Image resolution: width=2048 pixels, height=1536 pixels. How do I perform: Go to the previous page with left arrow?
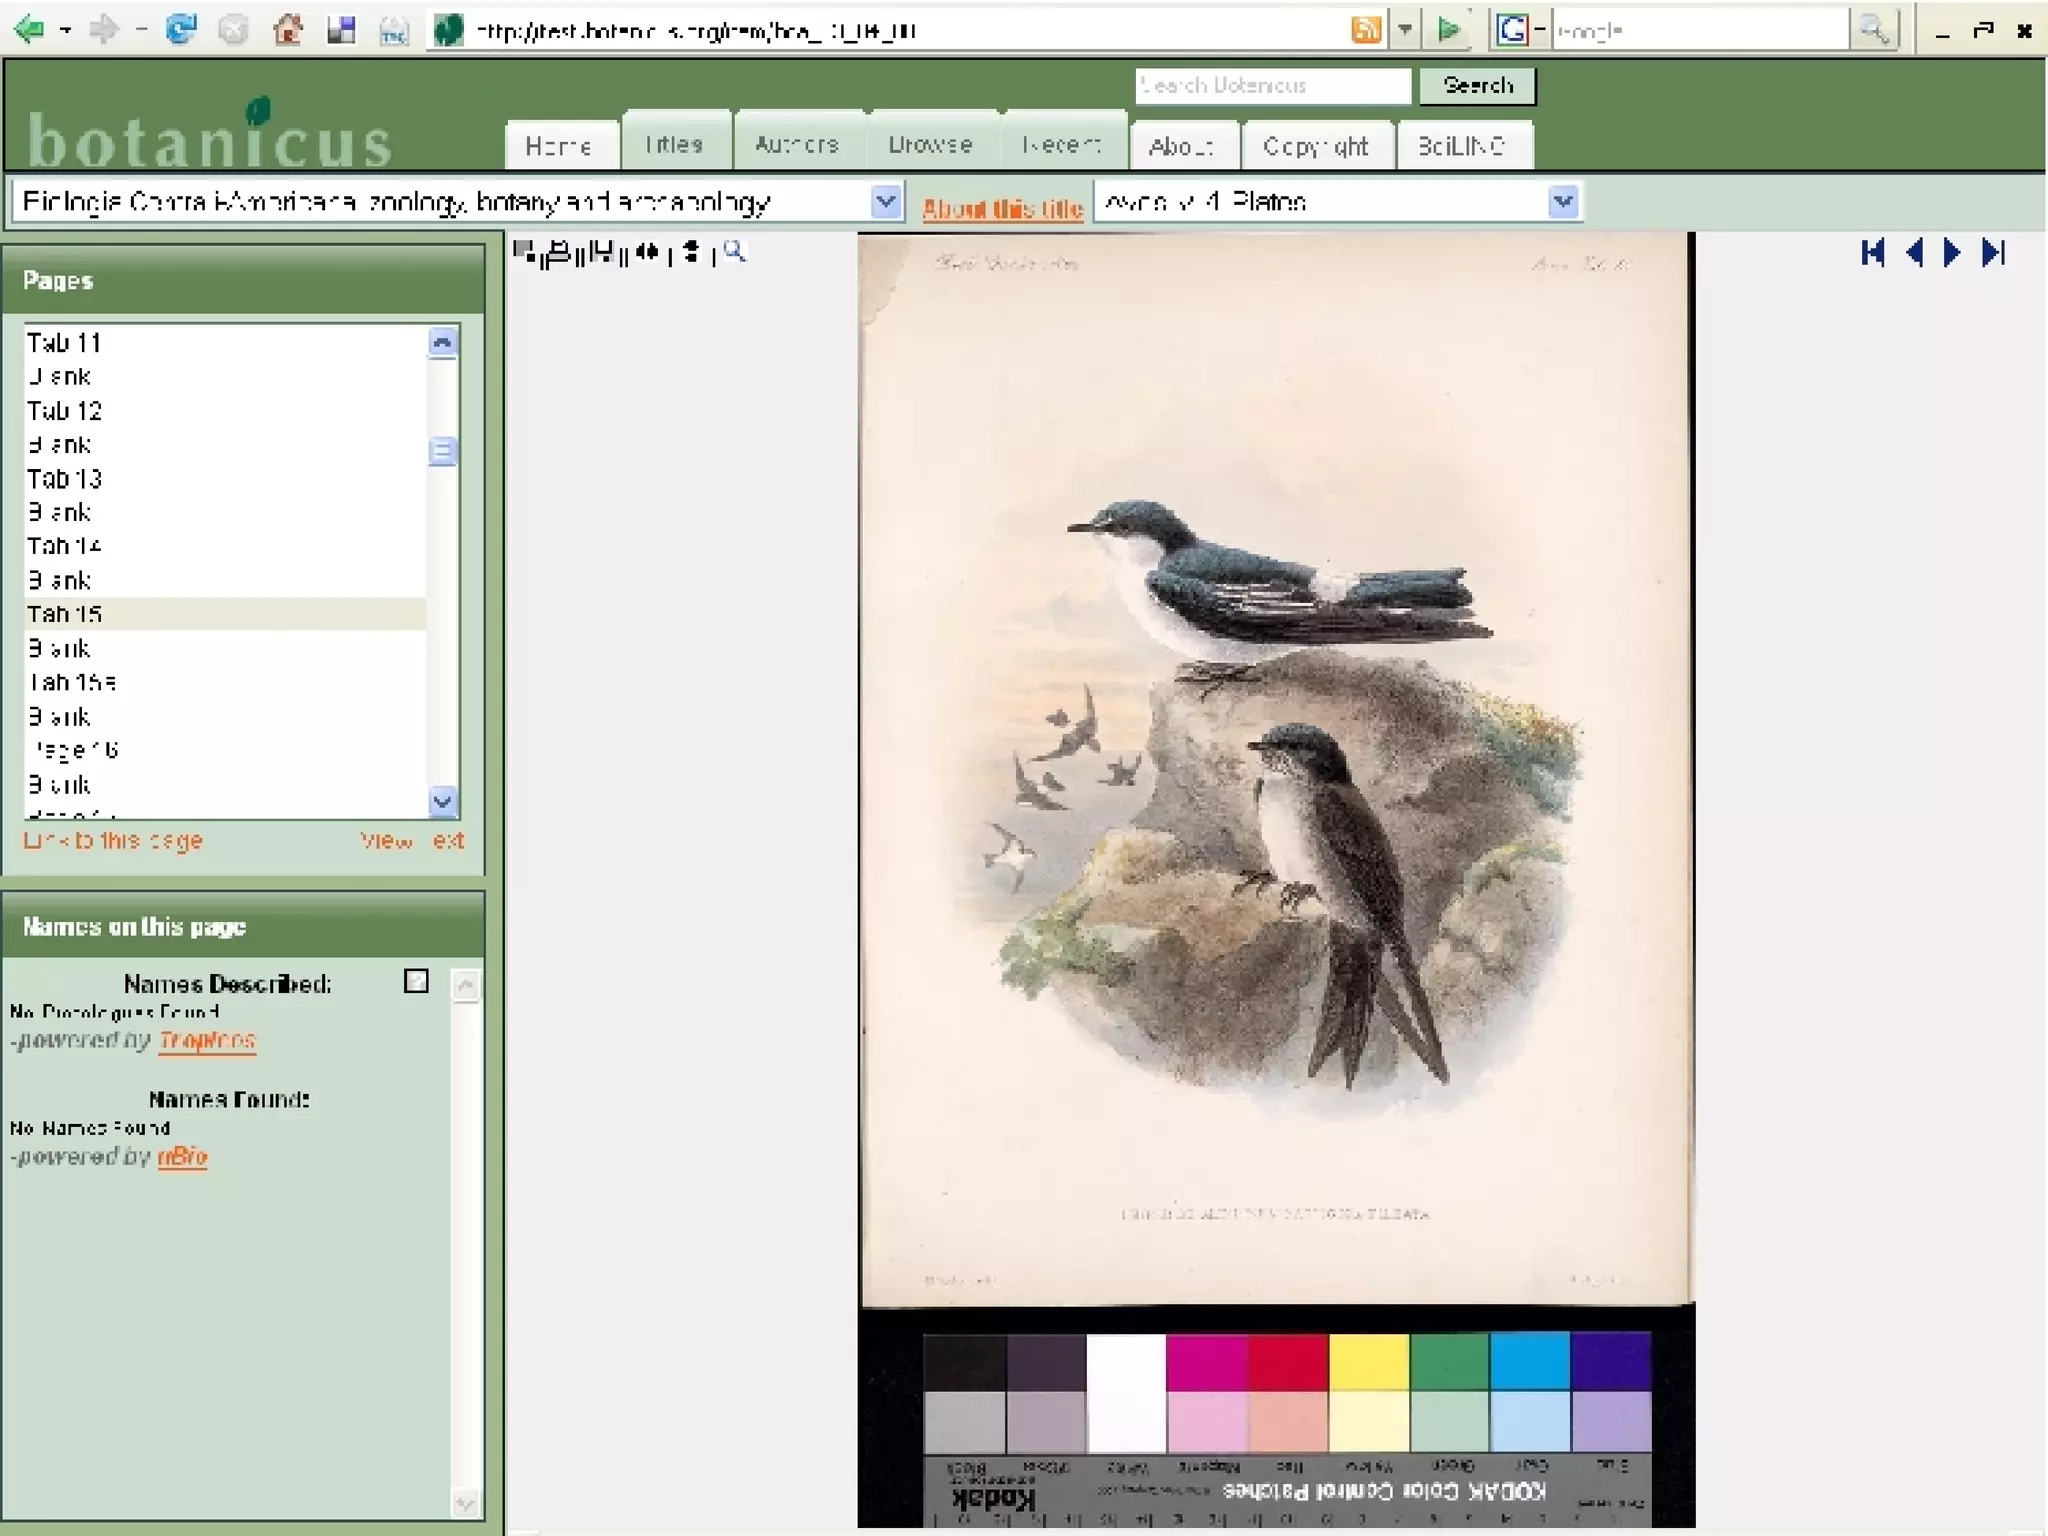[x=1913, y=253]
